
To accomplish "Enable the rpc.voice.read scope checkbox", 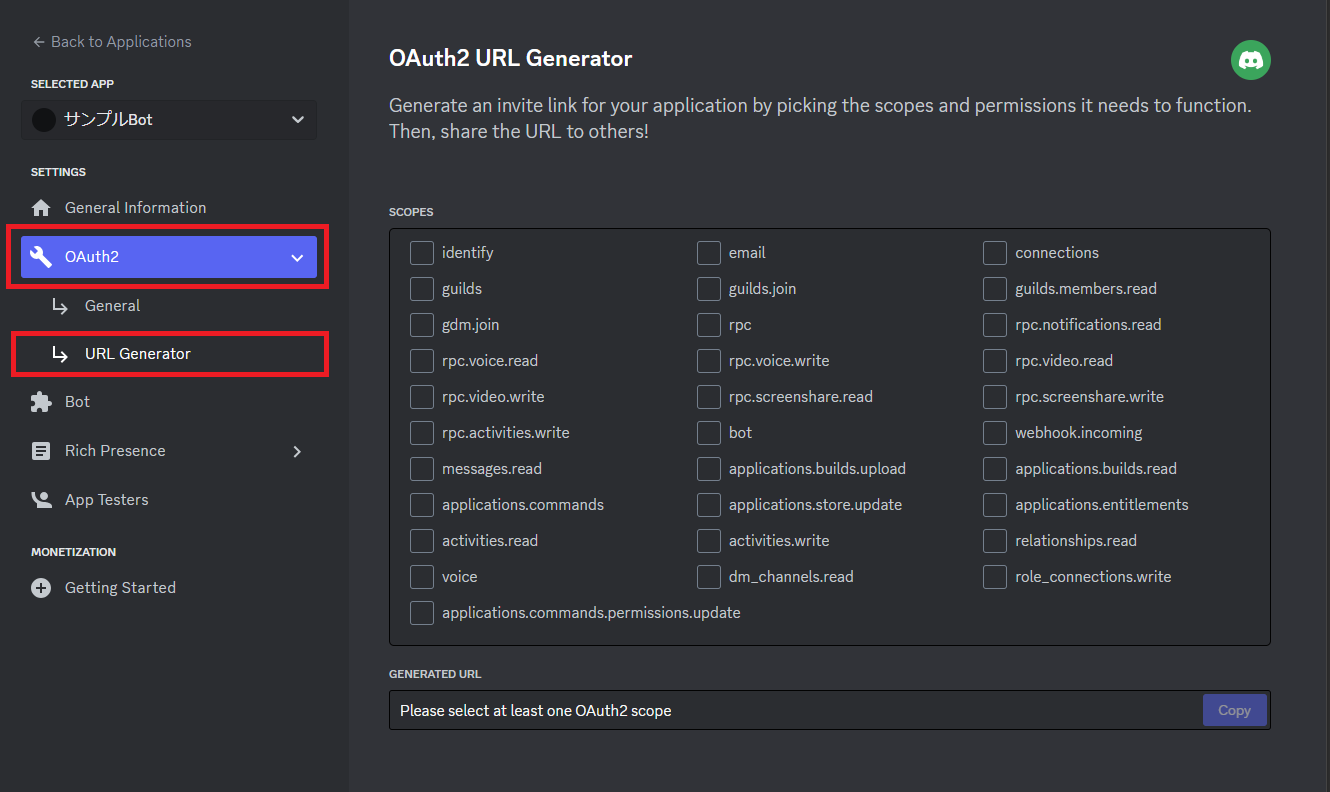I will (x=422, y=361).
